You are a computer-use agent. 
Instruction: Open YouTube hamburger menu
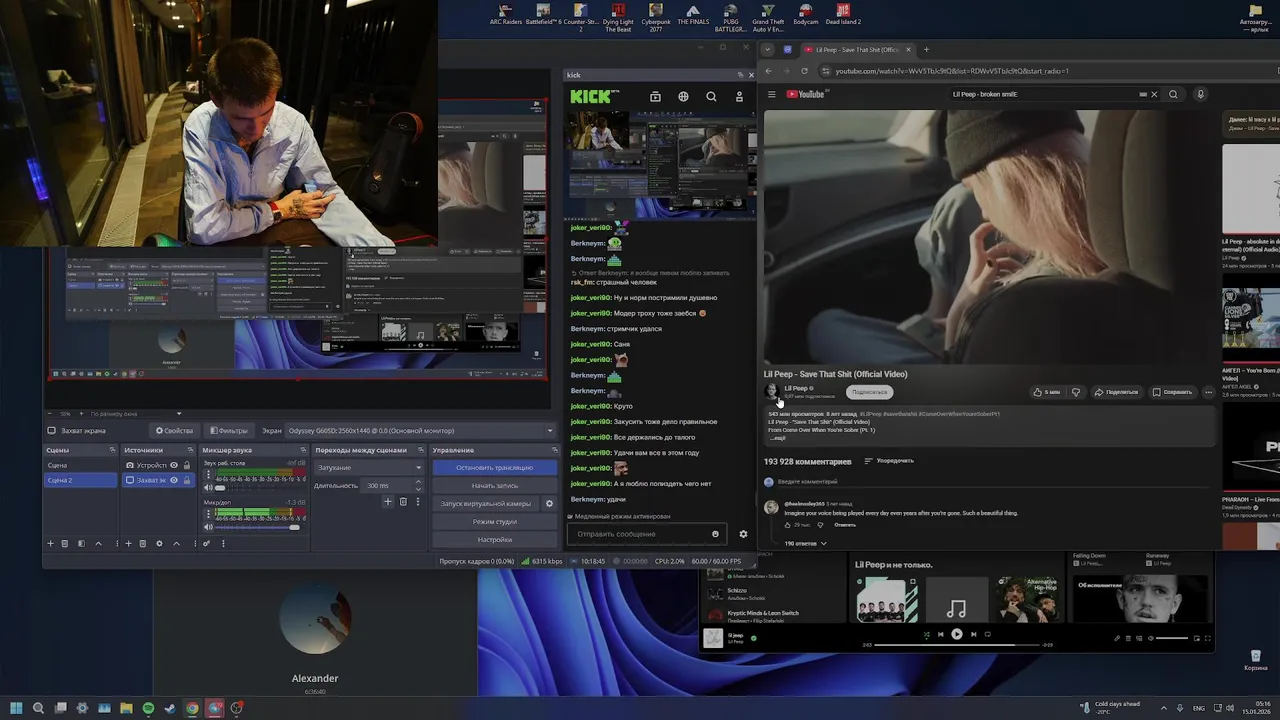[x=771, y=94]
